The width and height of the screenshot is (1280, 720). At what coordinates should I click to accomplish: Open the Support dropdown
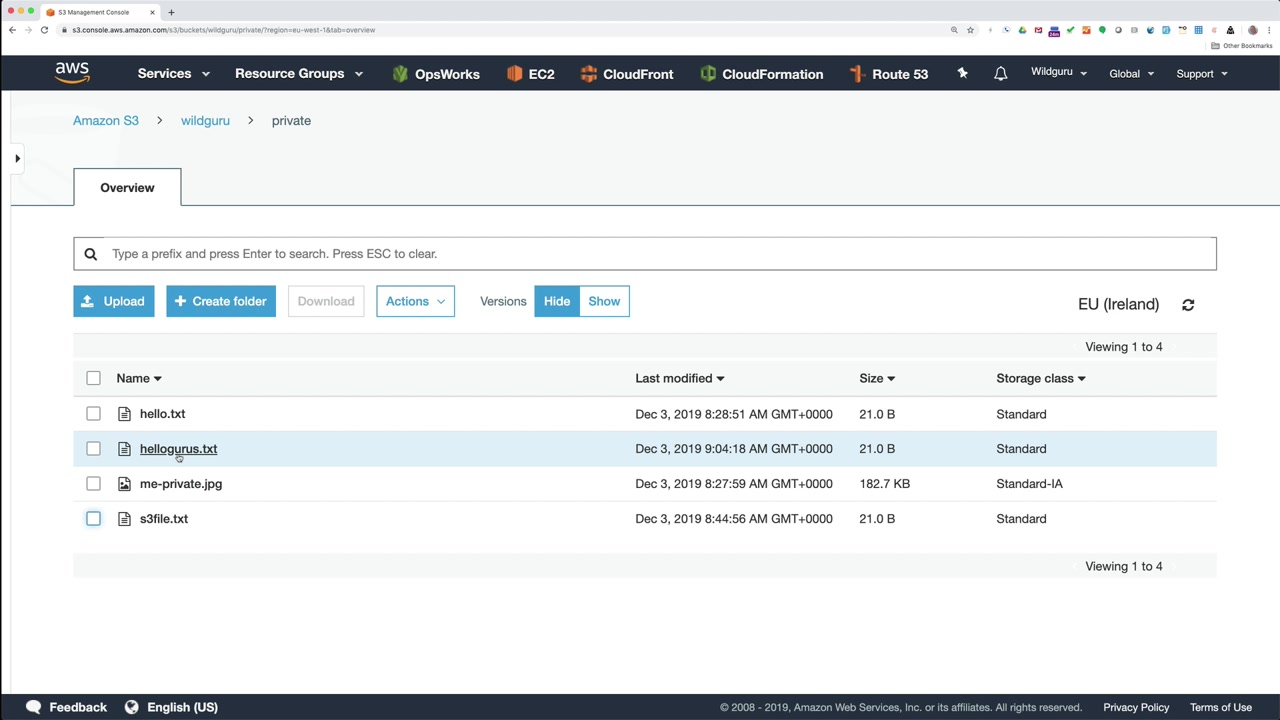(x=1202, y=74)
